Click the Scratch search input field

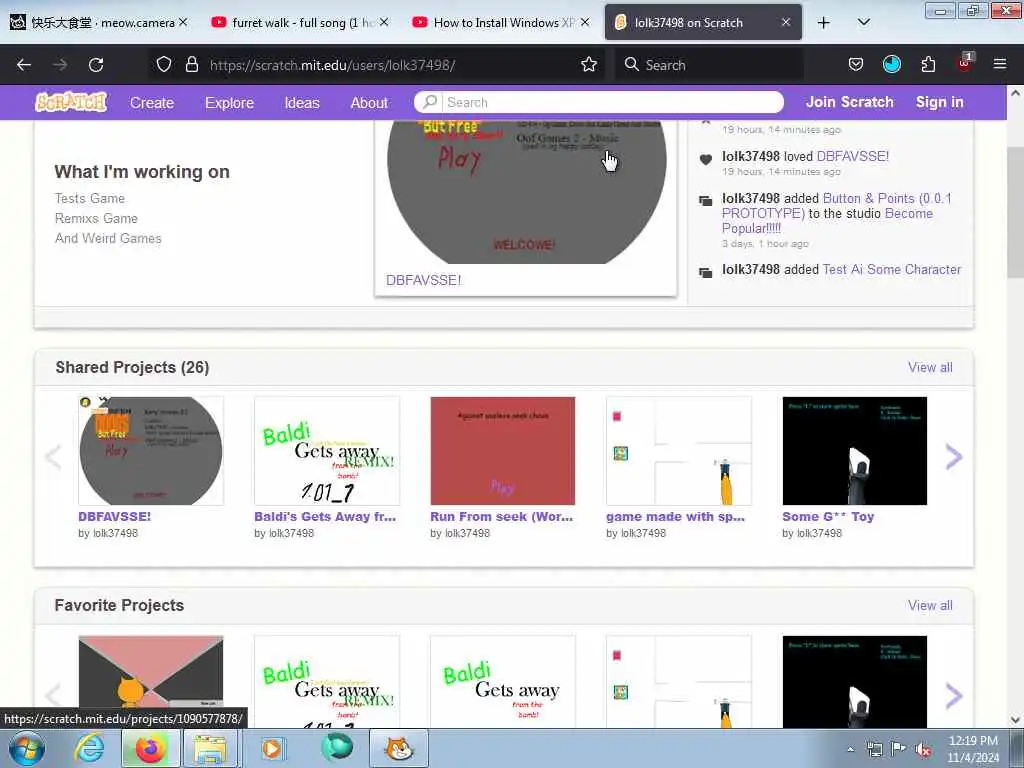click(x=613, y=102)
